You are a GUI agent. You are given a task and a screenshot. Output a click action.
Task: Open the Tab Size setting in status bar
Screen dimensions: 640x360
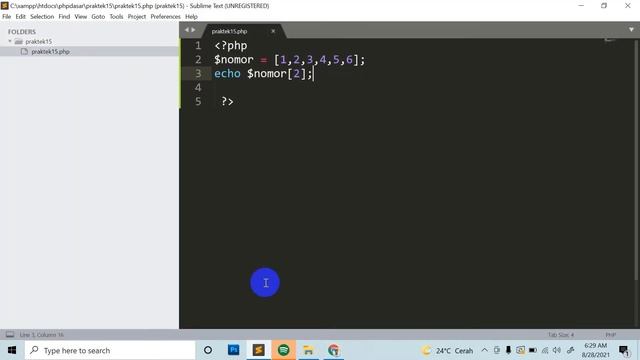pyautogui.click(x=560, y=335)
